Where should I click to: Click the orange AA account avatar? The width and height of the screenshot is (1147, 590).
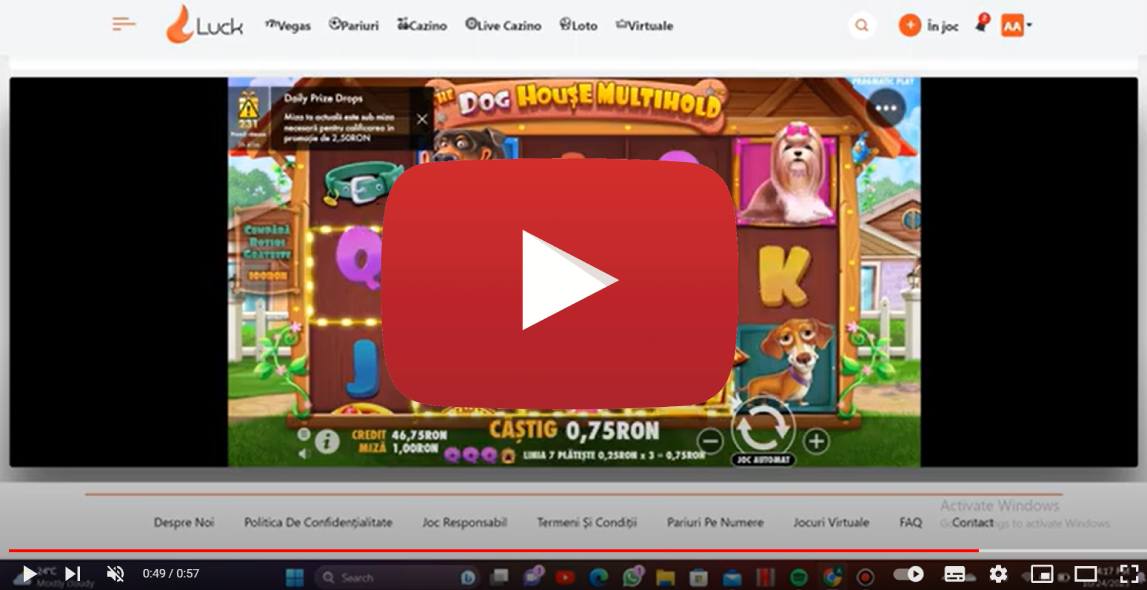[x=1012, y=26]
